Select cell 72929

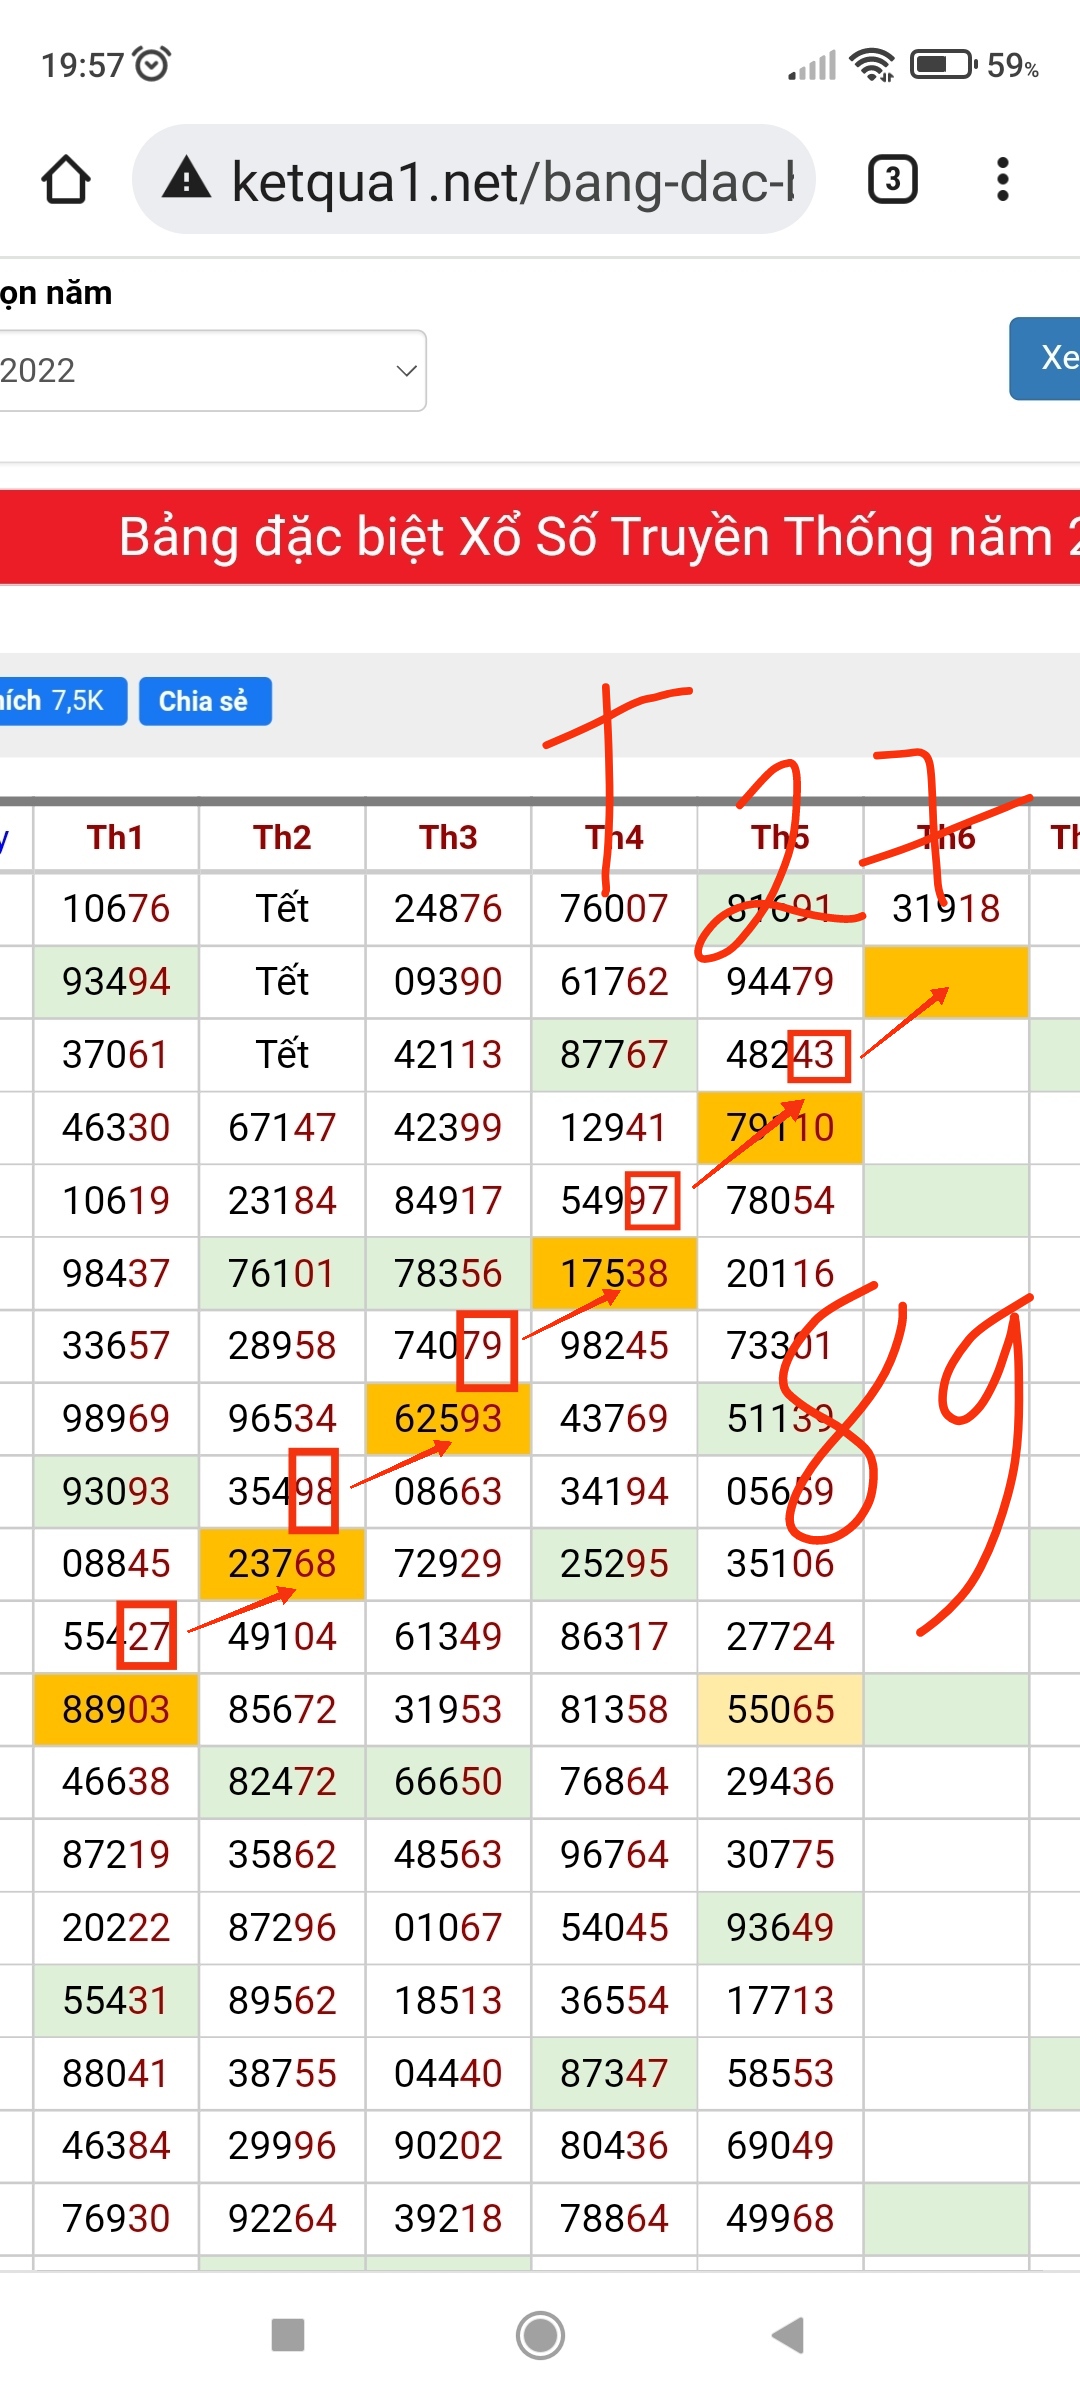pyautogui.click(x=448, y=1564)
